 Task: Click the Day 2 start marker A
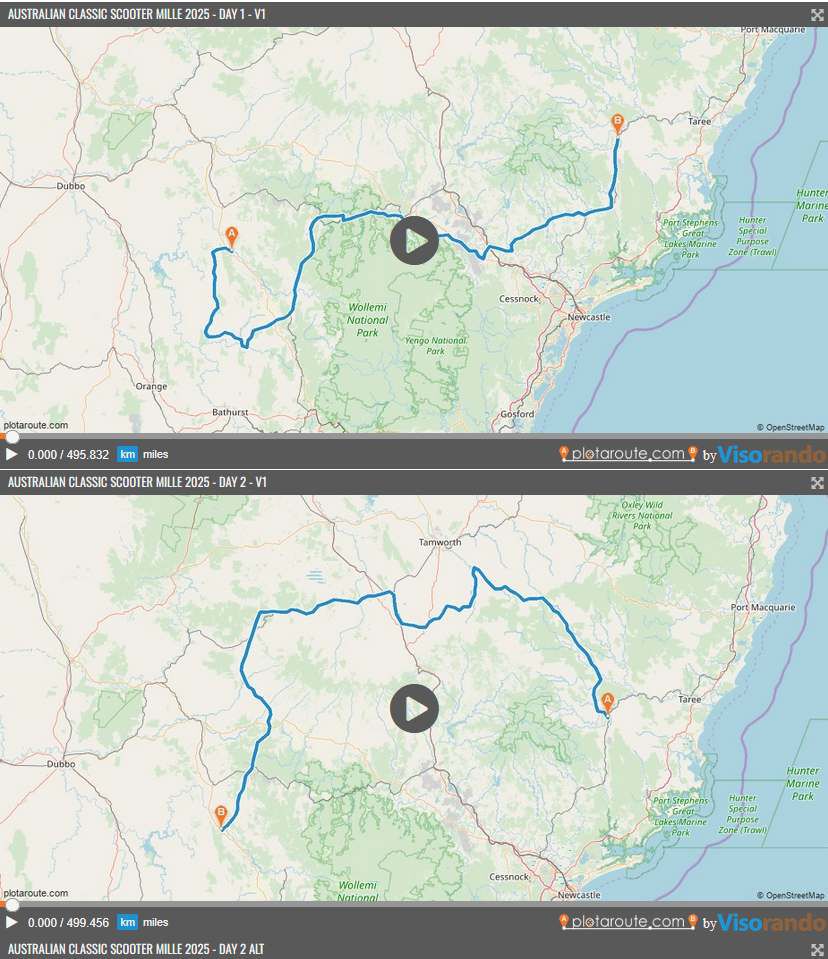pyautogui.click(x=606, y=700)
